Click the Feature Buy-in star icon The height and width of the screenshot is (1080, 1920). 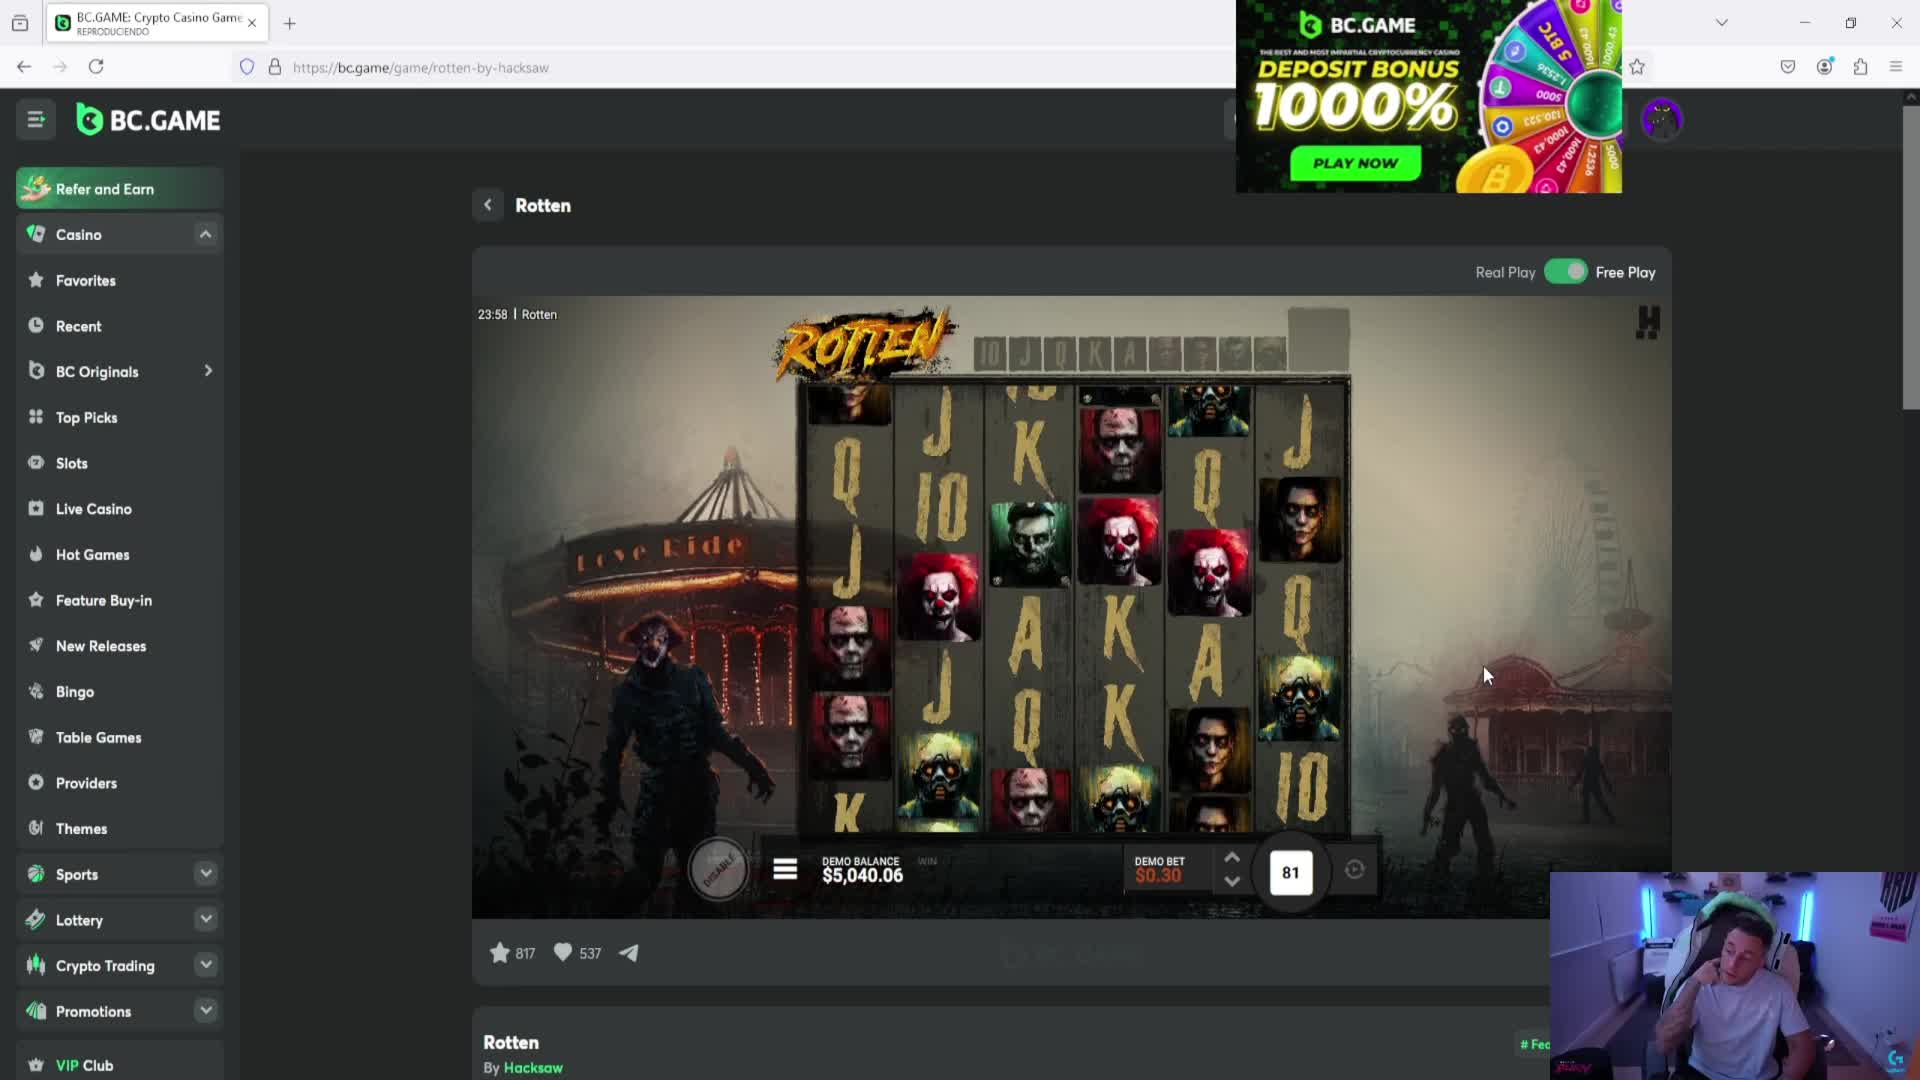[x=36, y=600]
